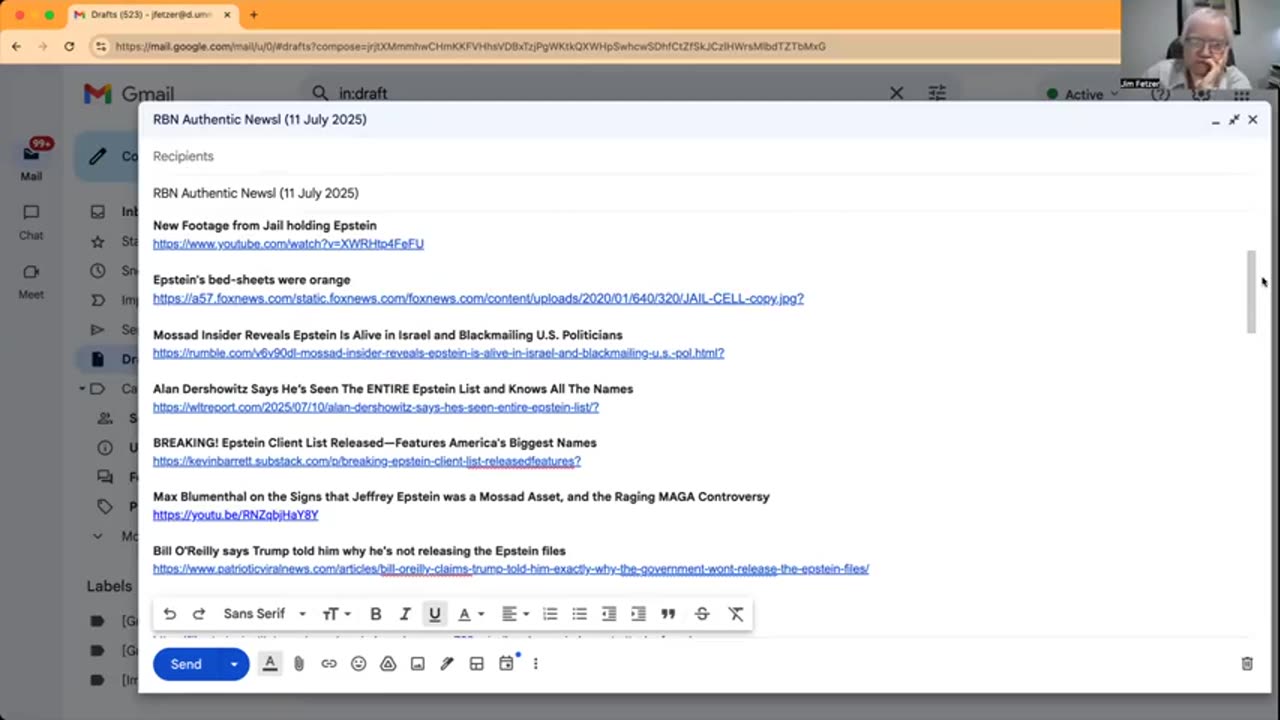Toggle underline formatting
The image size is (1280, 720).
point(435,614)
